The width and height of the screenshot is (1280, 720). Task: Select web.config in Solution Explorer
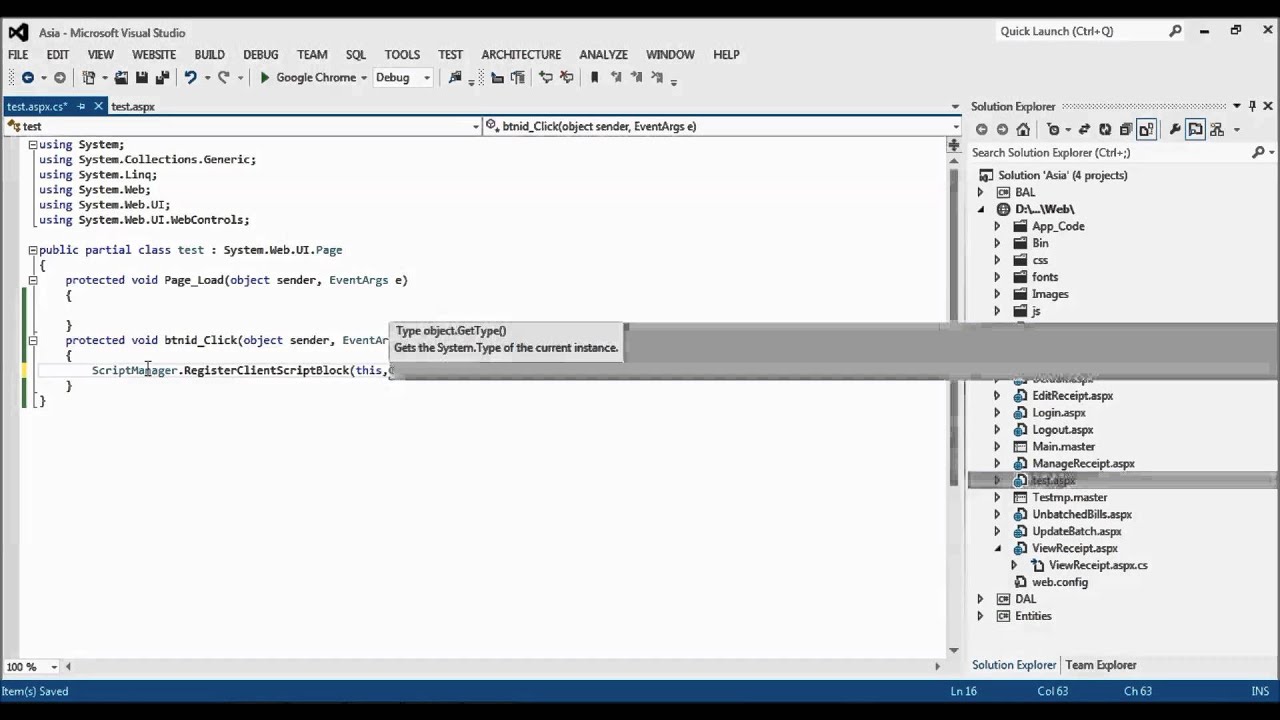1059,582
